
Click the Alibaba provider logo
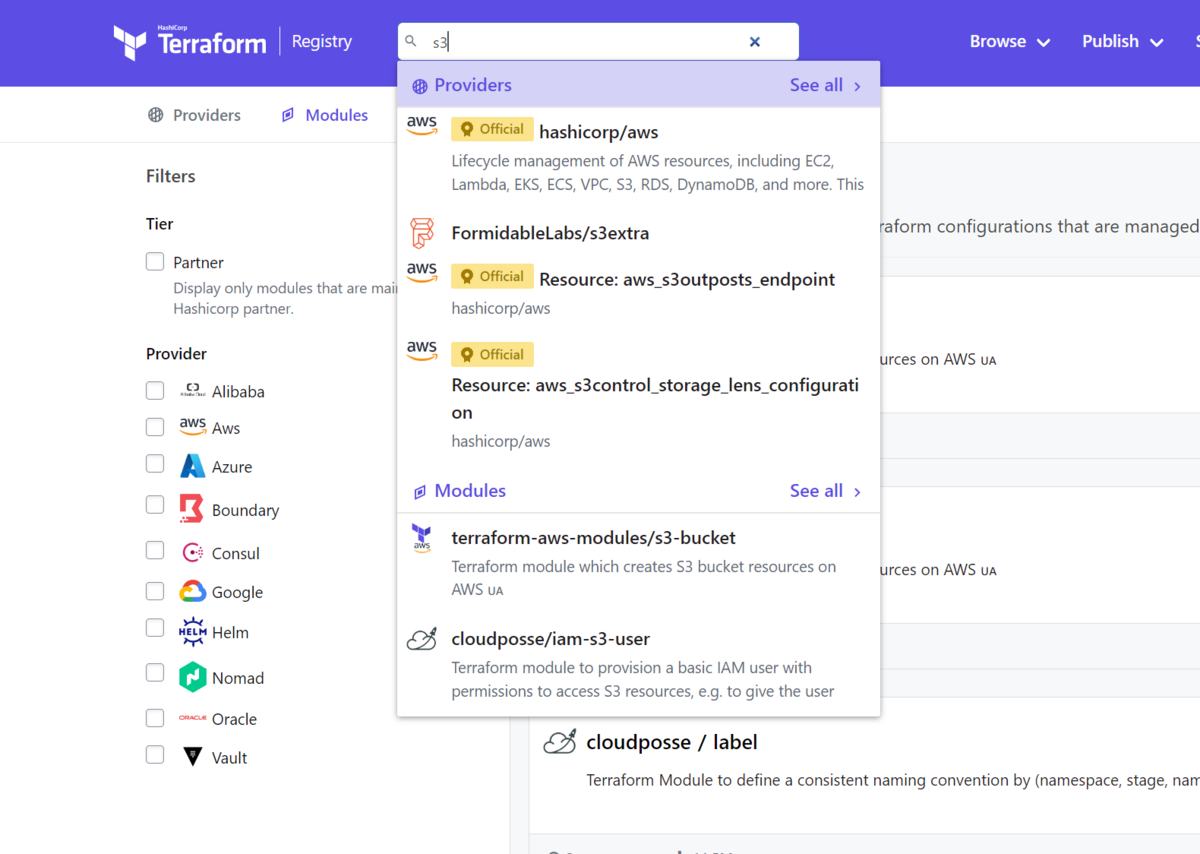pos(192,390)
